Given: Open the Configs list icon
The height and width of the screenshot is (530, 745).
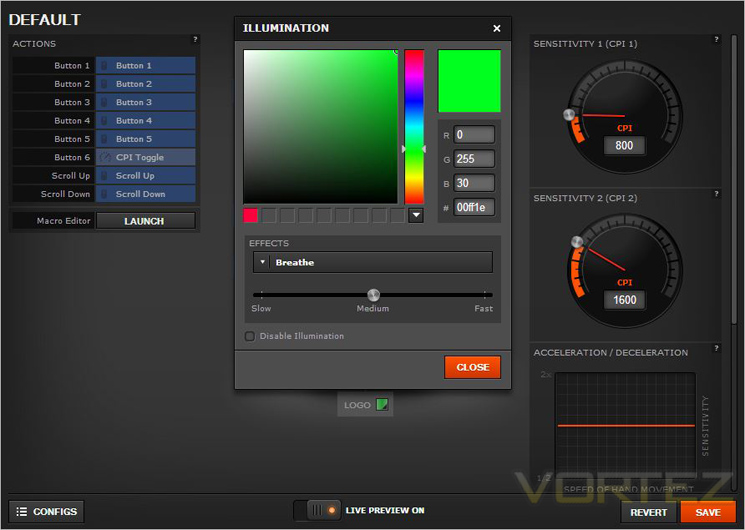Looking at the screenshot, I should [x=21, y=511].
